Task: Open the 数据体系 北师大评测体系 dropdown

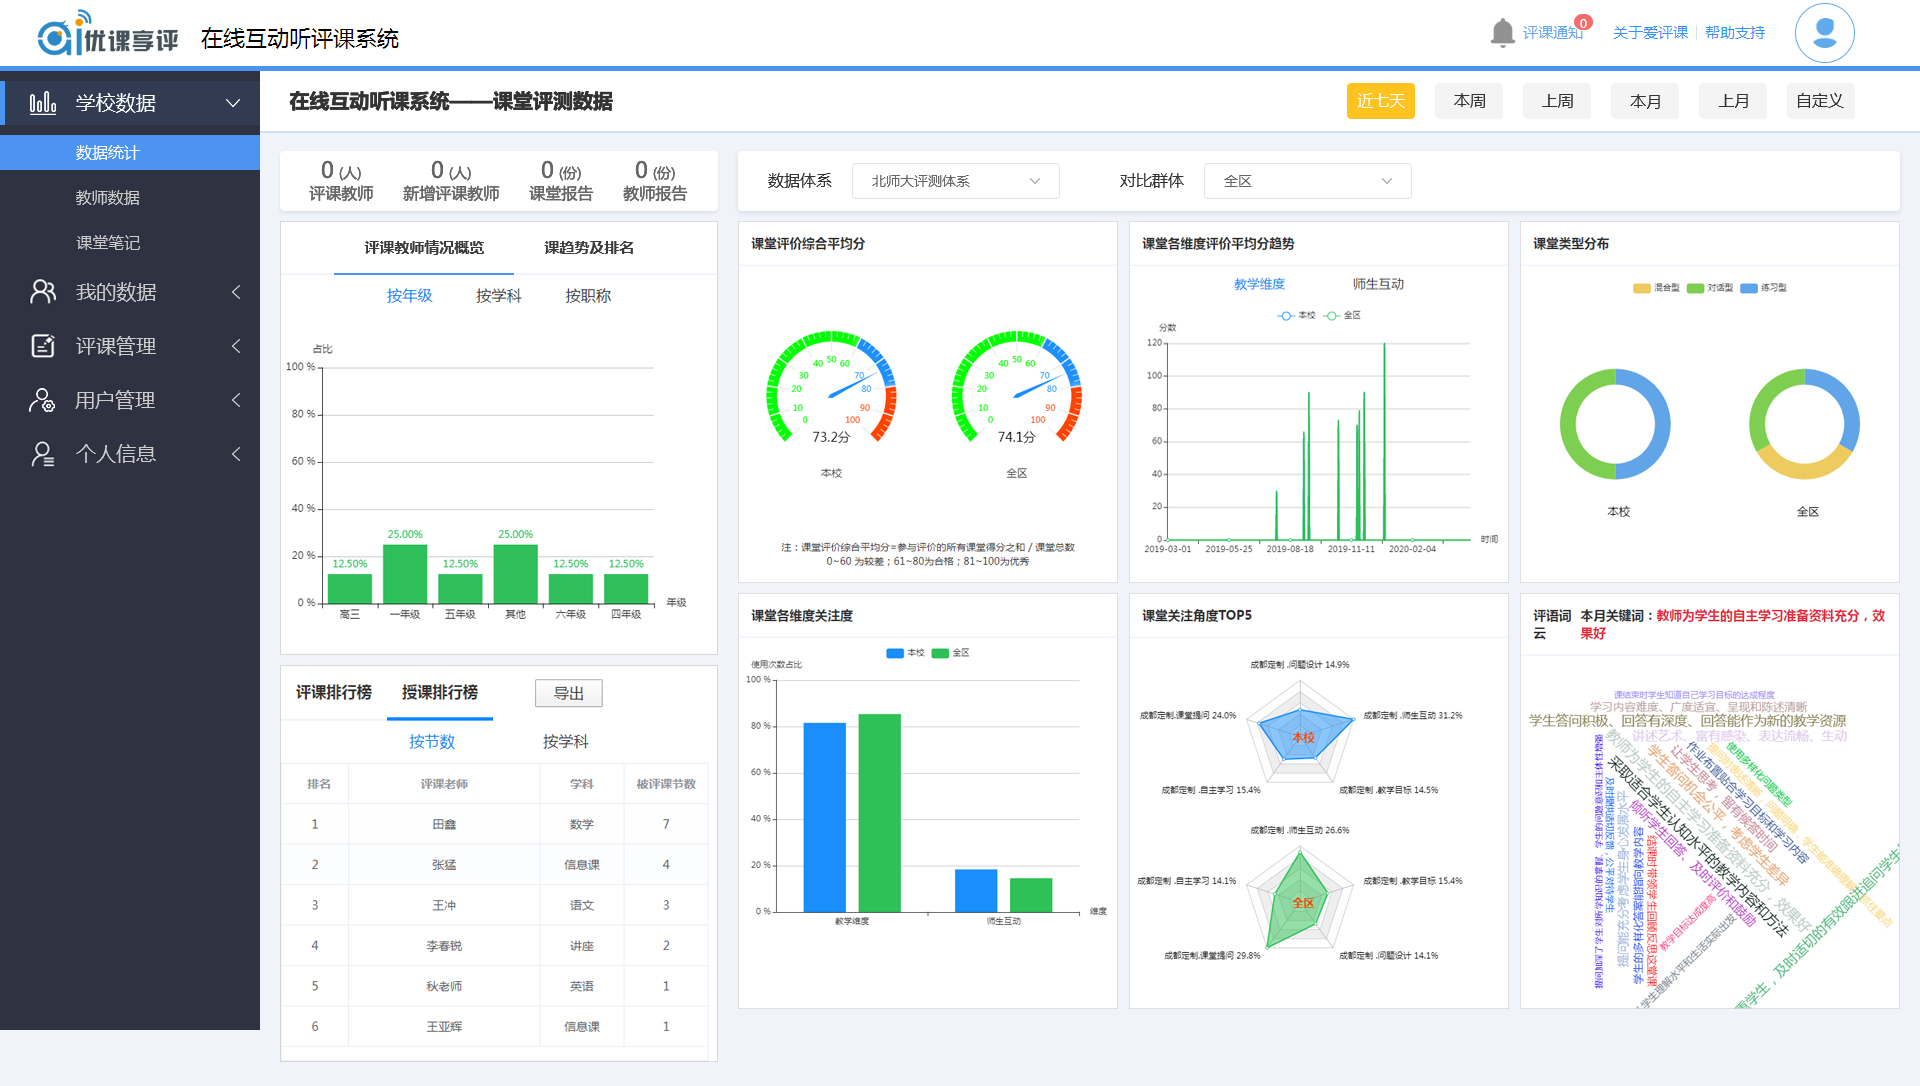Action: (x=955, y=181)
